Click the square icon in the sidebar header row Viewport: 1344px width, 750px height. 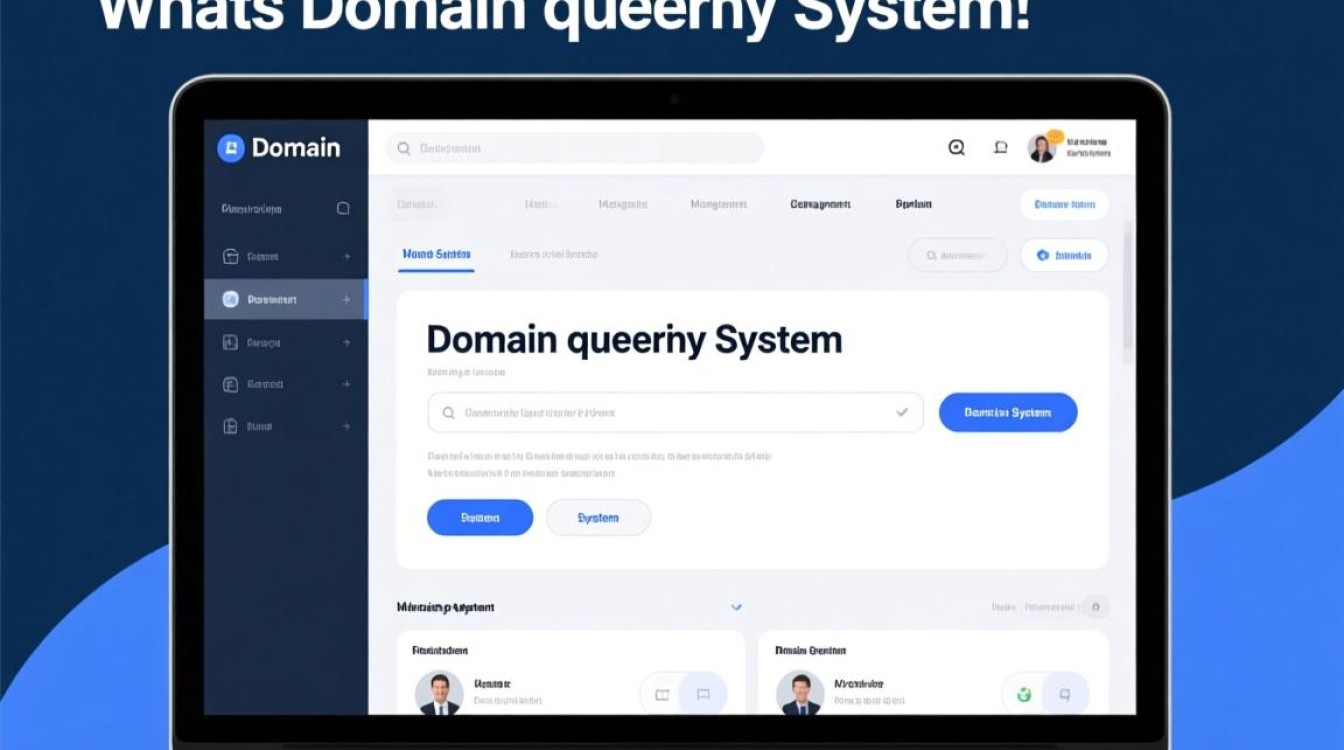tap(343, 209)
